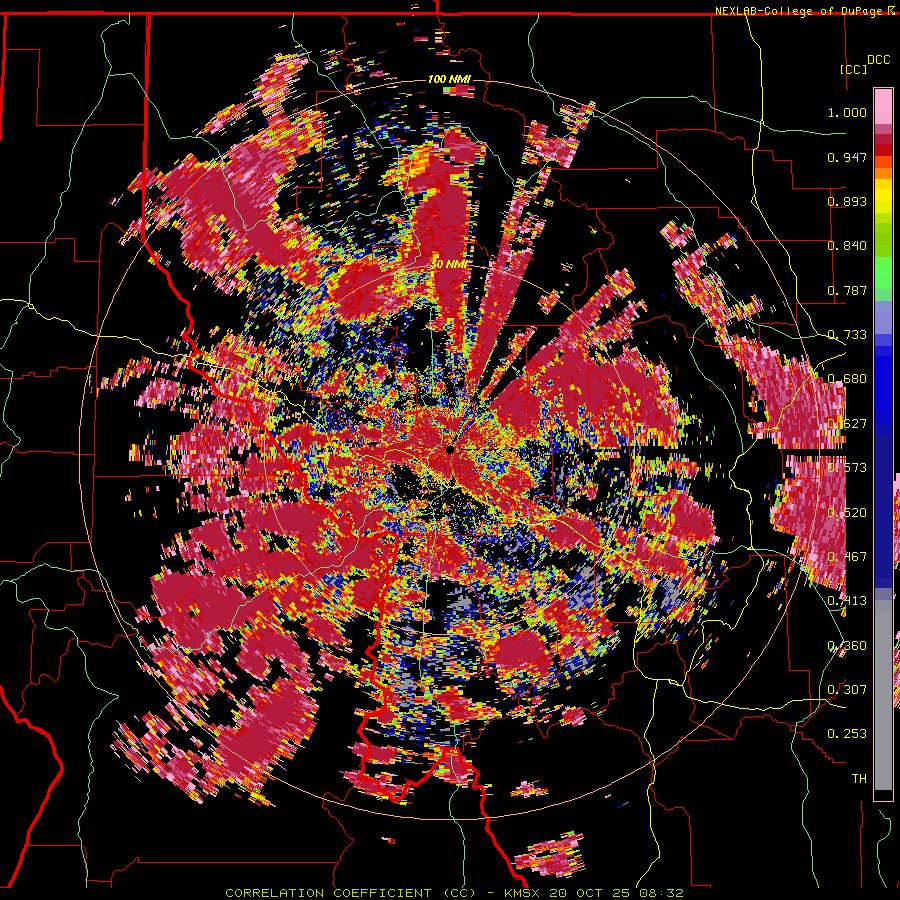The image size is (900, 900).
Task: Select the 0.253 legend value
Action: point(847,734)
